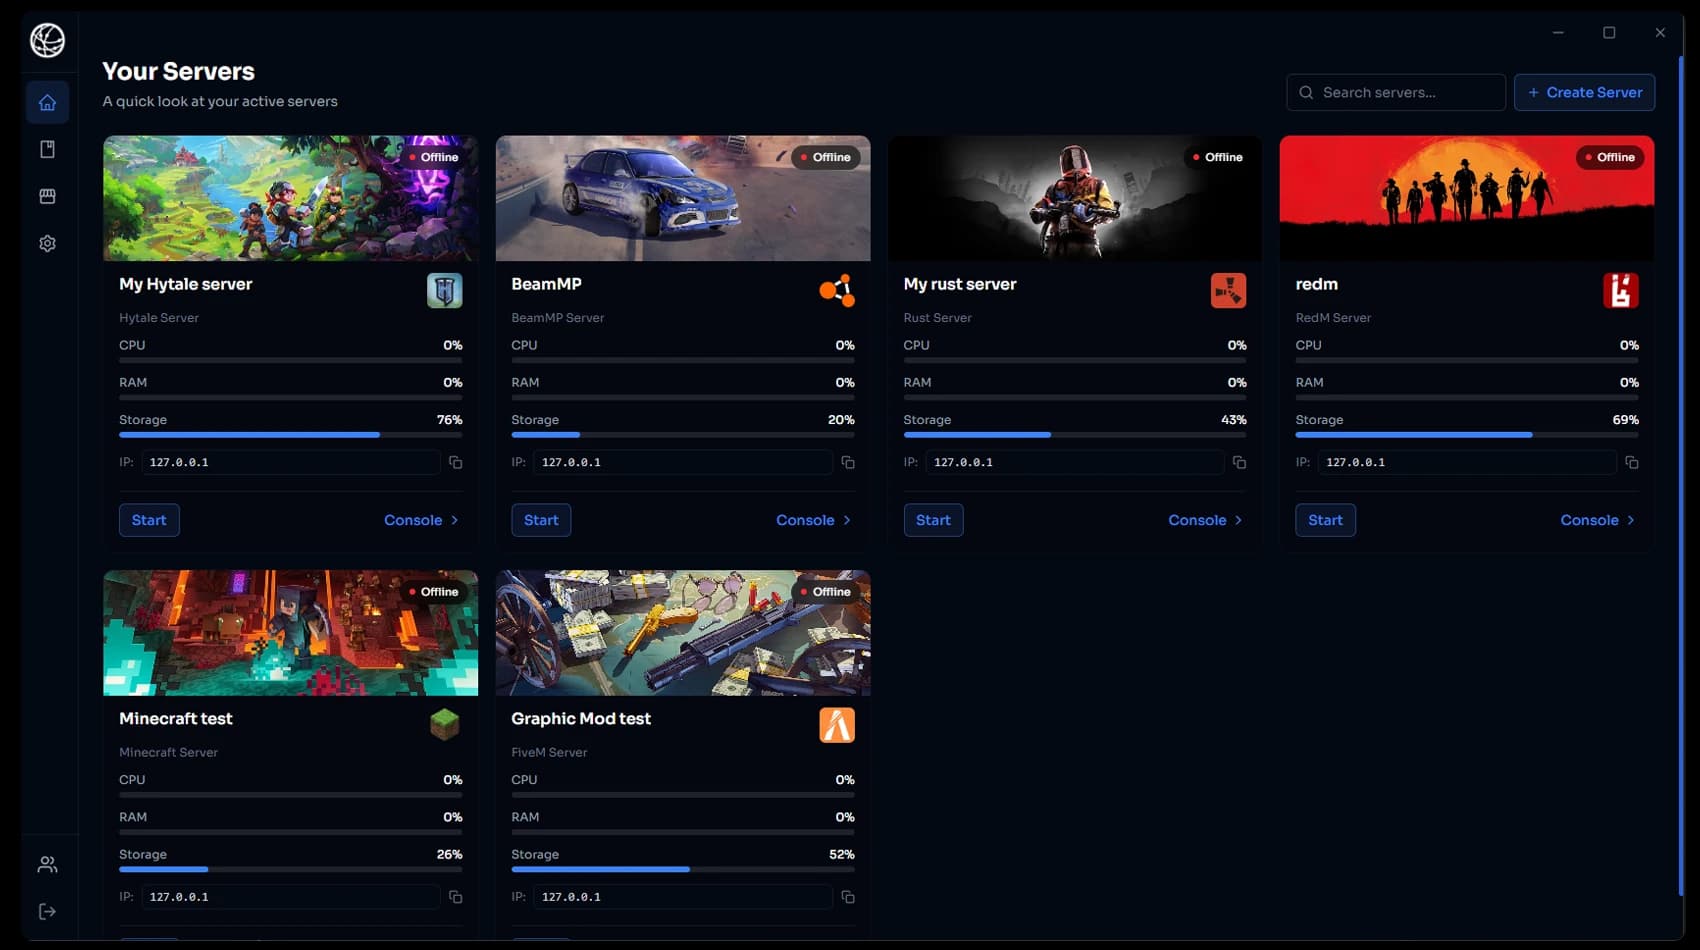The width and height of the screenshot is (1700, 950).
Task: Start My rust server
Action: pyautogui.click(x=933, y=520)
